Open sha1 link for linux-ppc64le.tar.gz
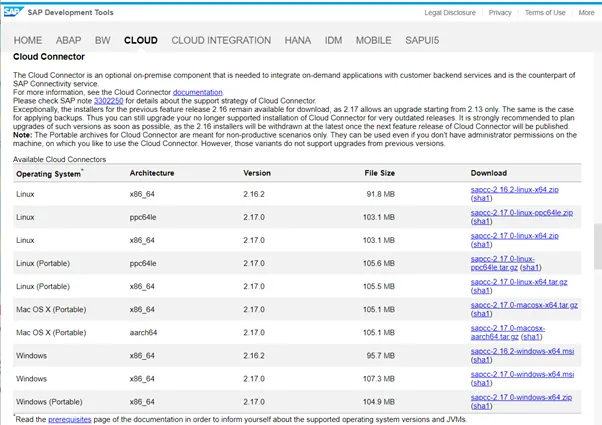The height and width of the screenshot is (425, 602). point(531,267)
